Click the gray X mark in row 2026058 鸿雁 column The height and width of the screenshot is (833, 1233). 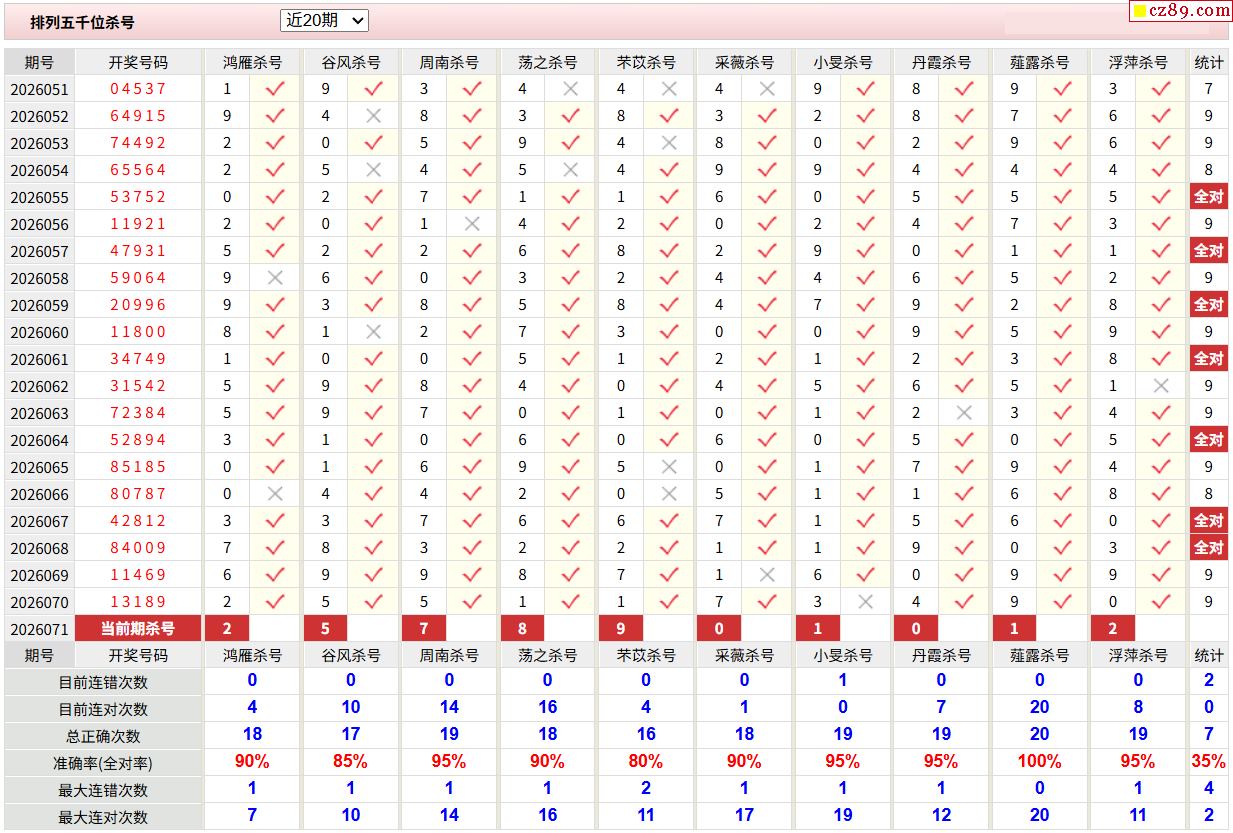[275, 278]
